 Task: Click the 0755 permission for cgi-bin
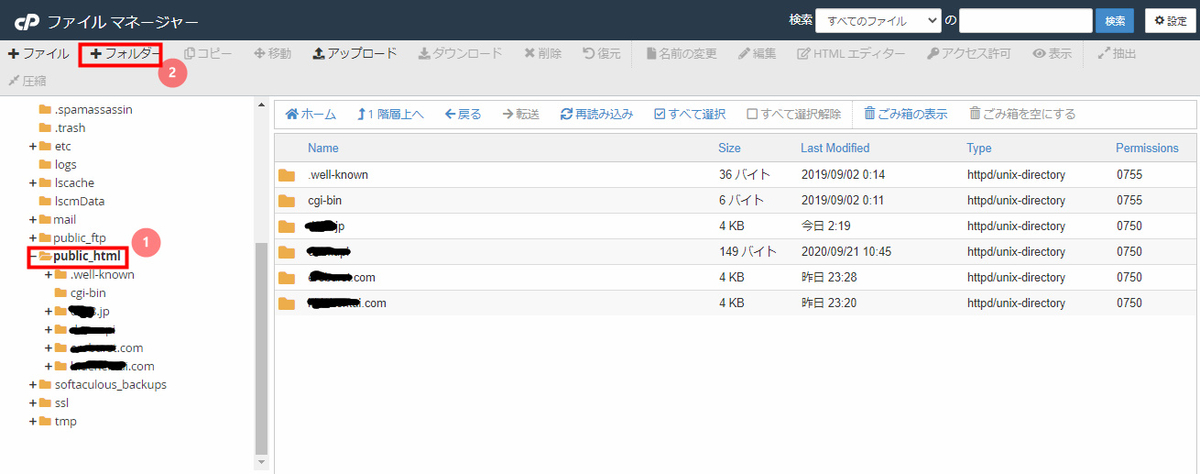[x=1129, y=200]
